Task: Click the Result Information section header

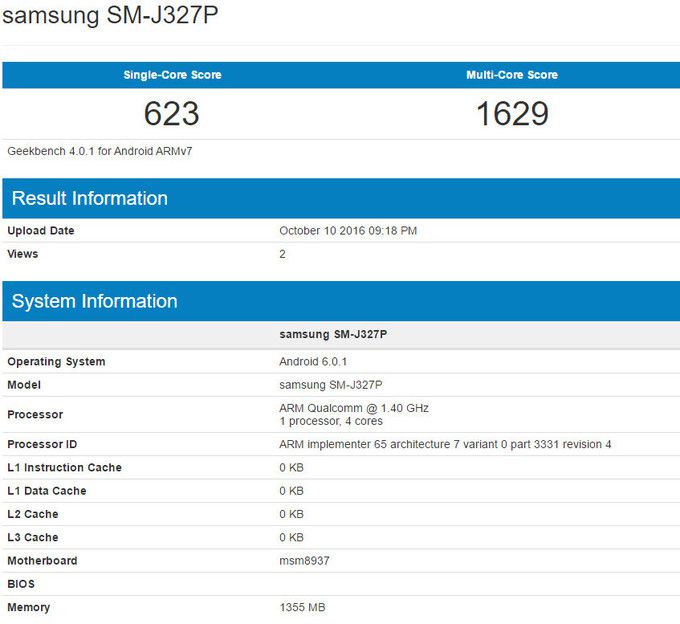Action: (90, 198)
